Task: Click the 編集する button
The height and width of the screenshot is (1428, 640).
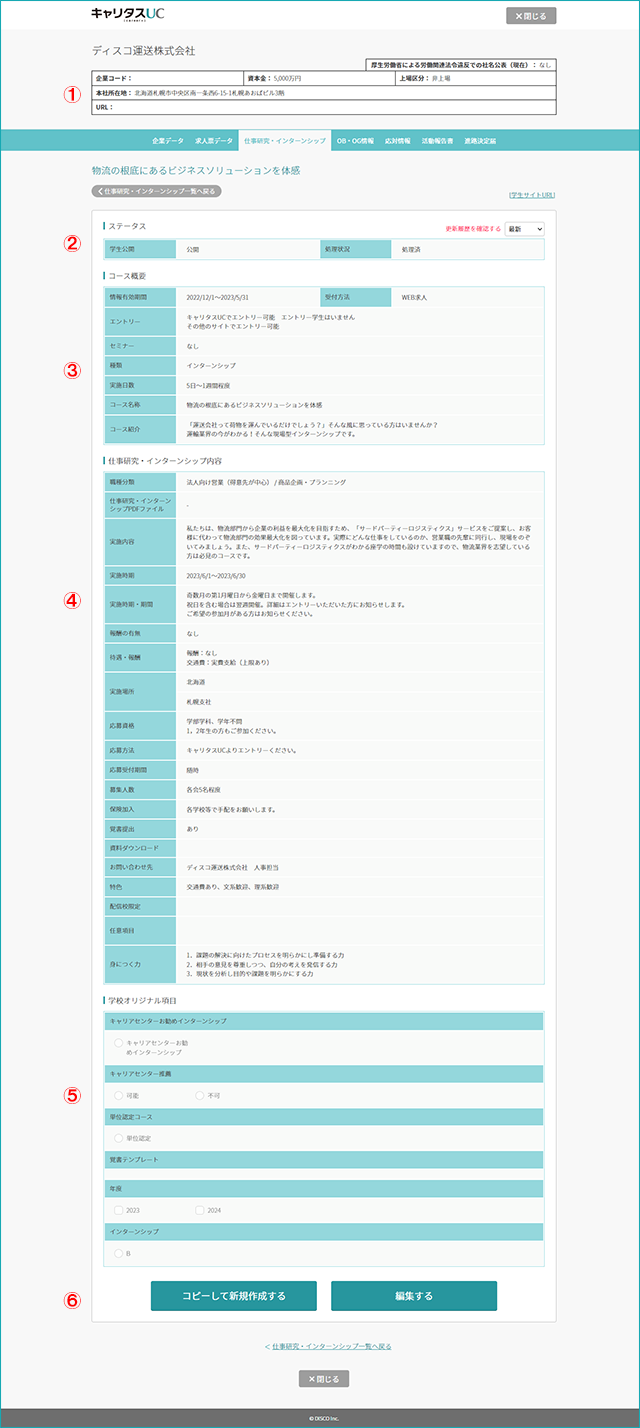Action: click(414, 1296)
